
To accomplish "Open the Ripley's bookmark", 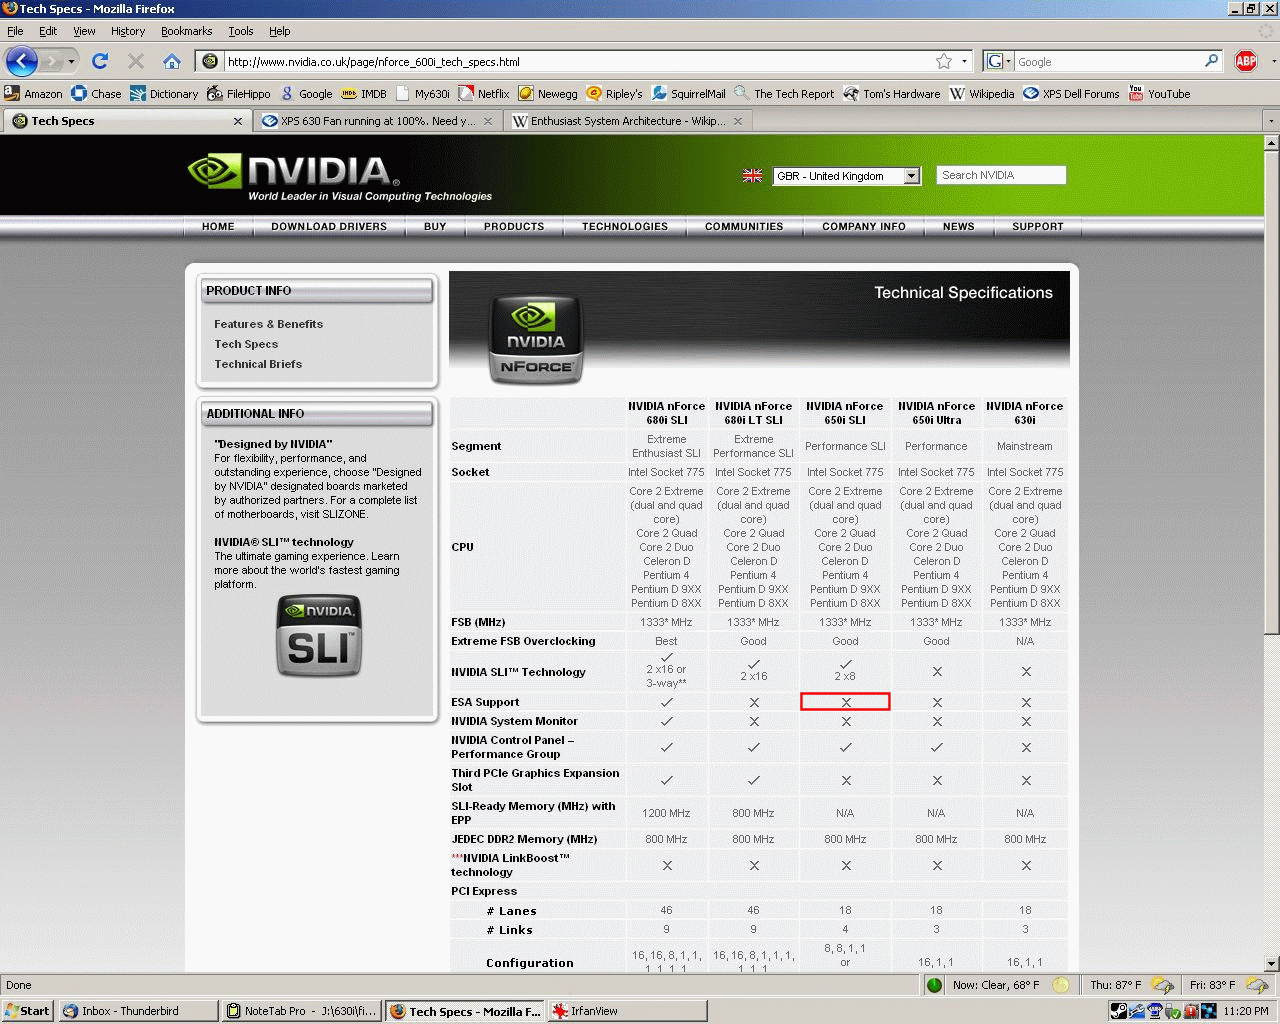I will pyautogui.click(x=615, y=93).
